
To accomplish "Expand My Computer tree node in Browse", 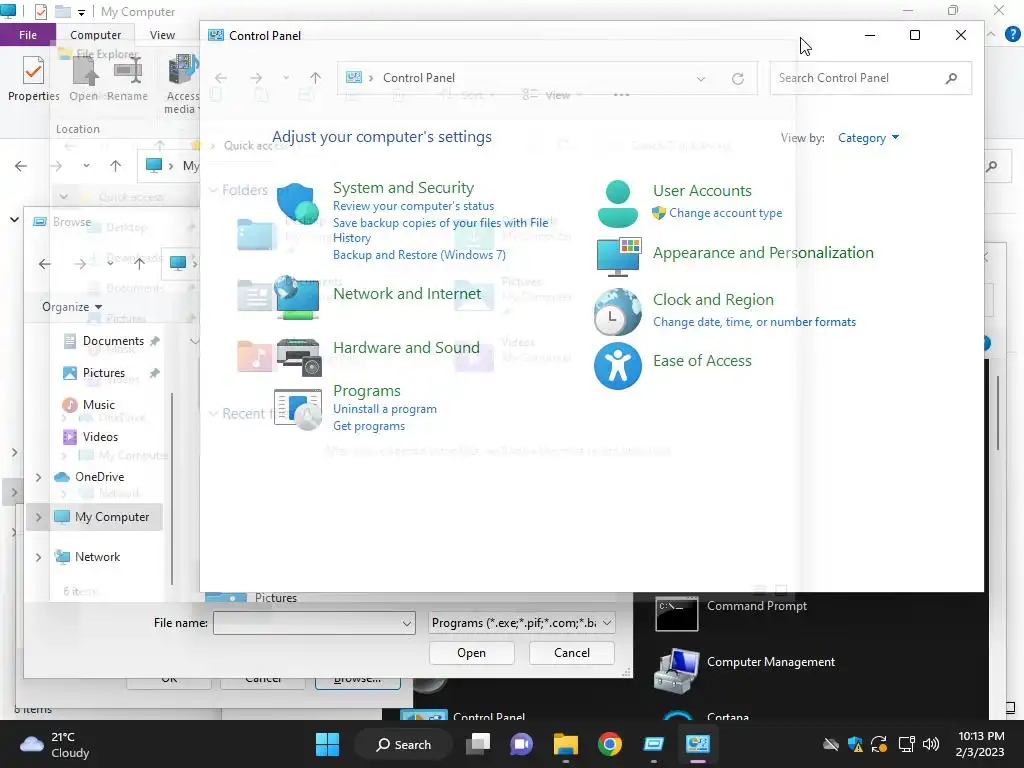I will click(x=39, y=517).
